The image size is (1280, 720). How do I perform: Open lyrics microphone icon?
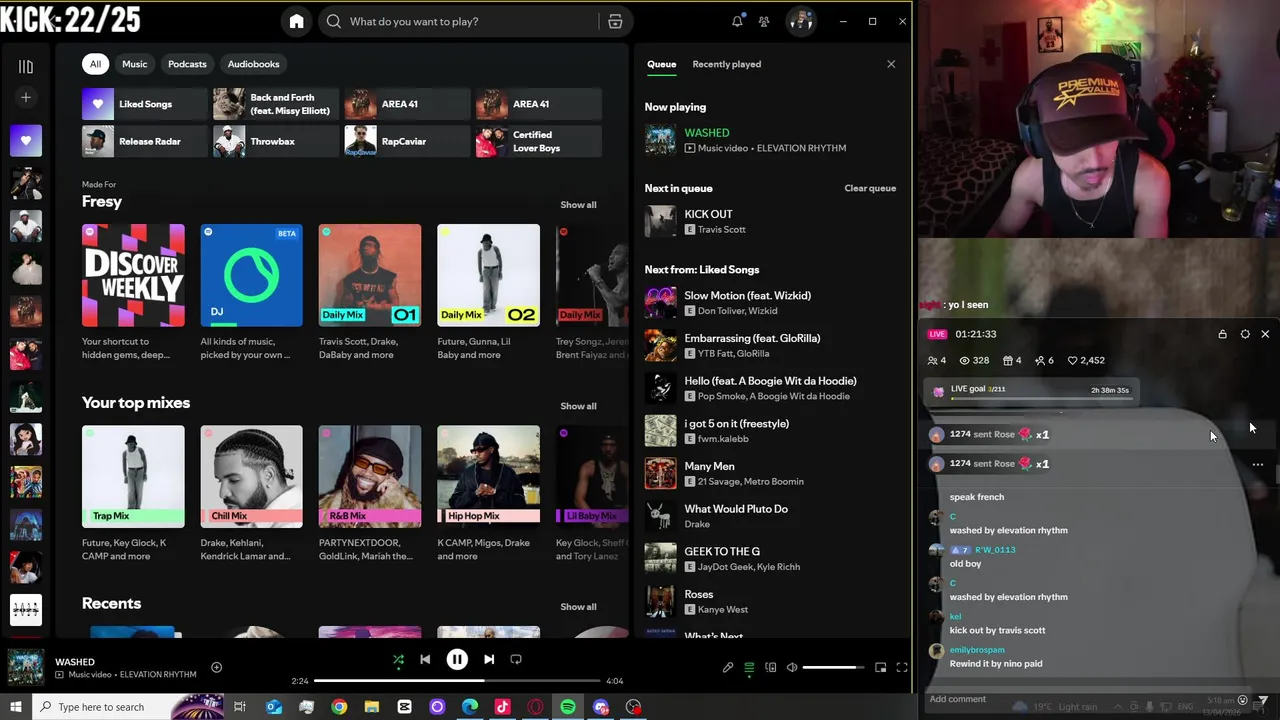(x=728, y=667)
